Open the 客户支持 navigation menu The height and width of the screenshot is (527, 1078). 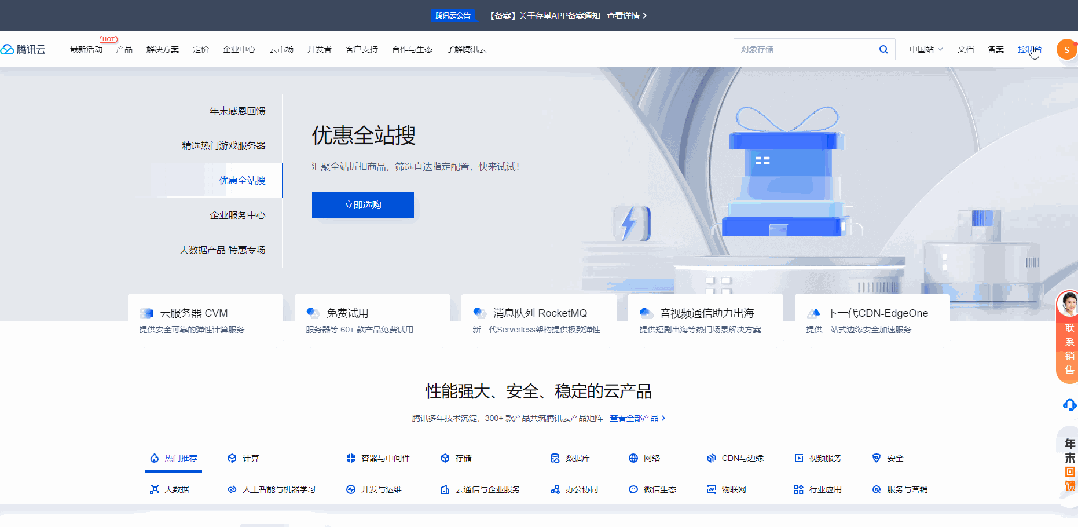(x=362, y=49)
